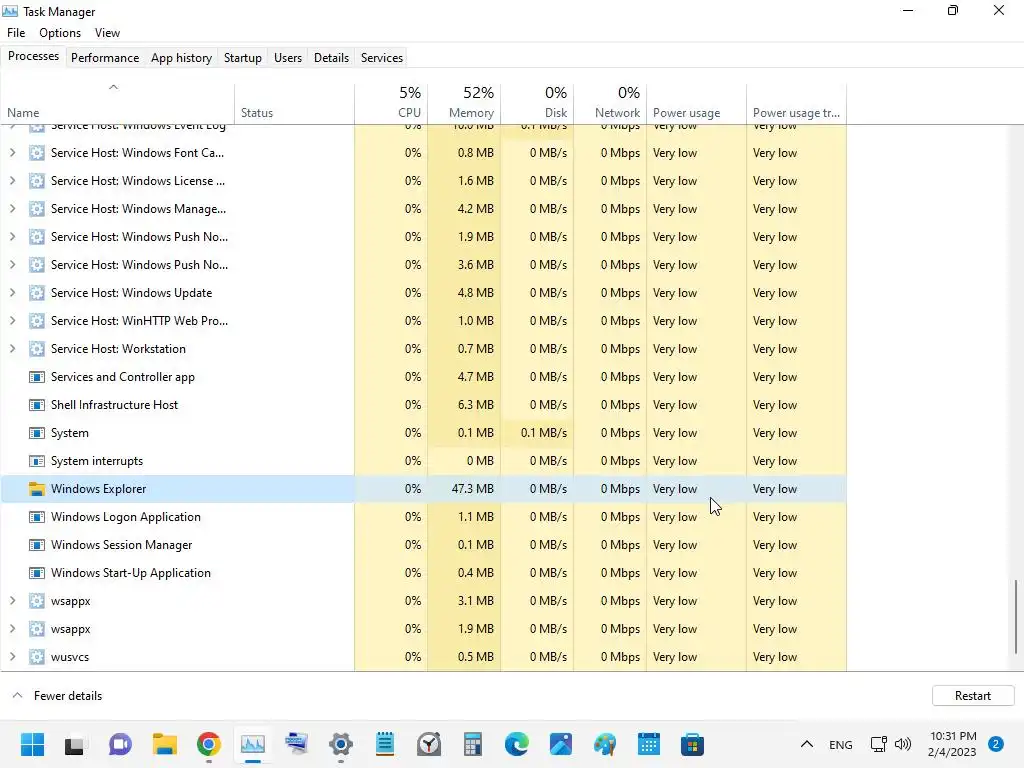Switch to the Details tab
This screenshot has width=1024, height=768.
click(x=331, y=57)
